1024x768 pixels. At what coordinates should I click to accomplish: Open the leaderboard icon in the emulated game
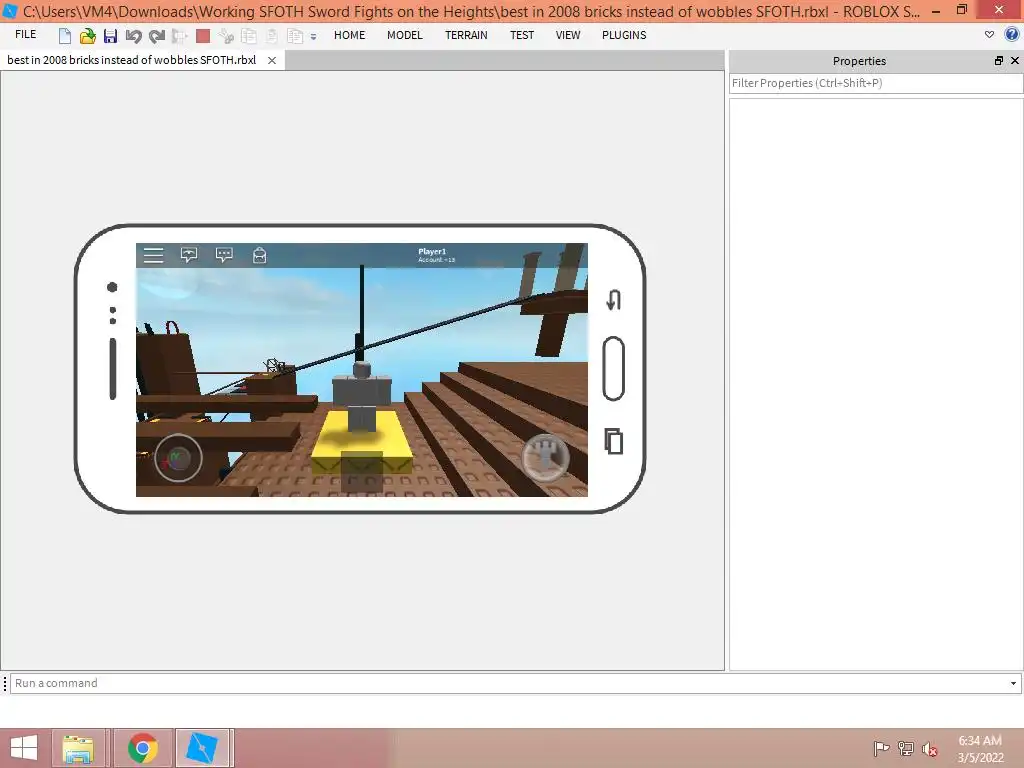[189, 255]
